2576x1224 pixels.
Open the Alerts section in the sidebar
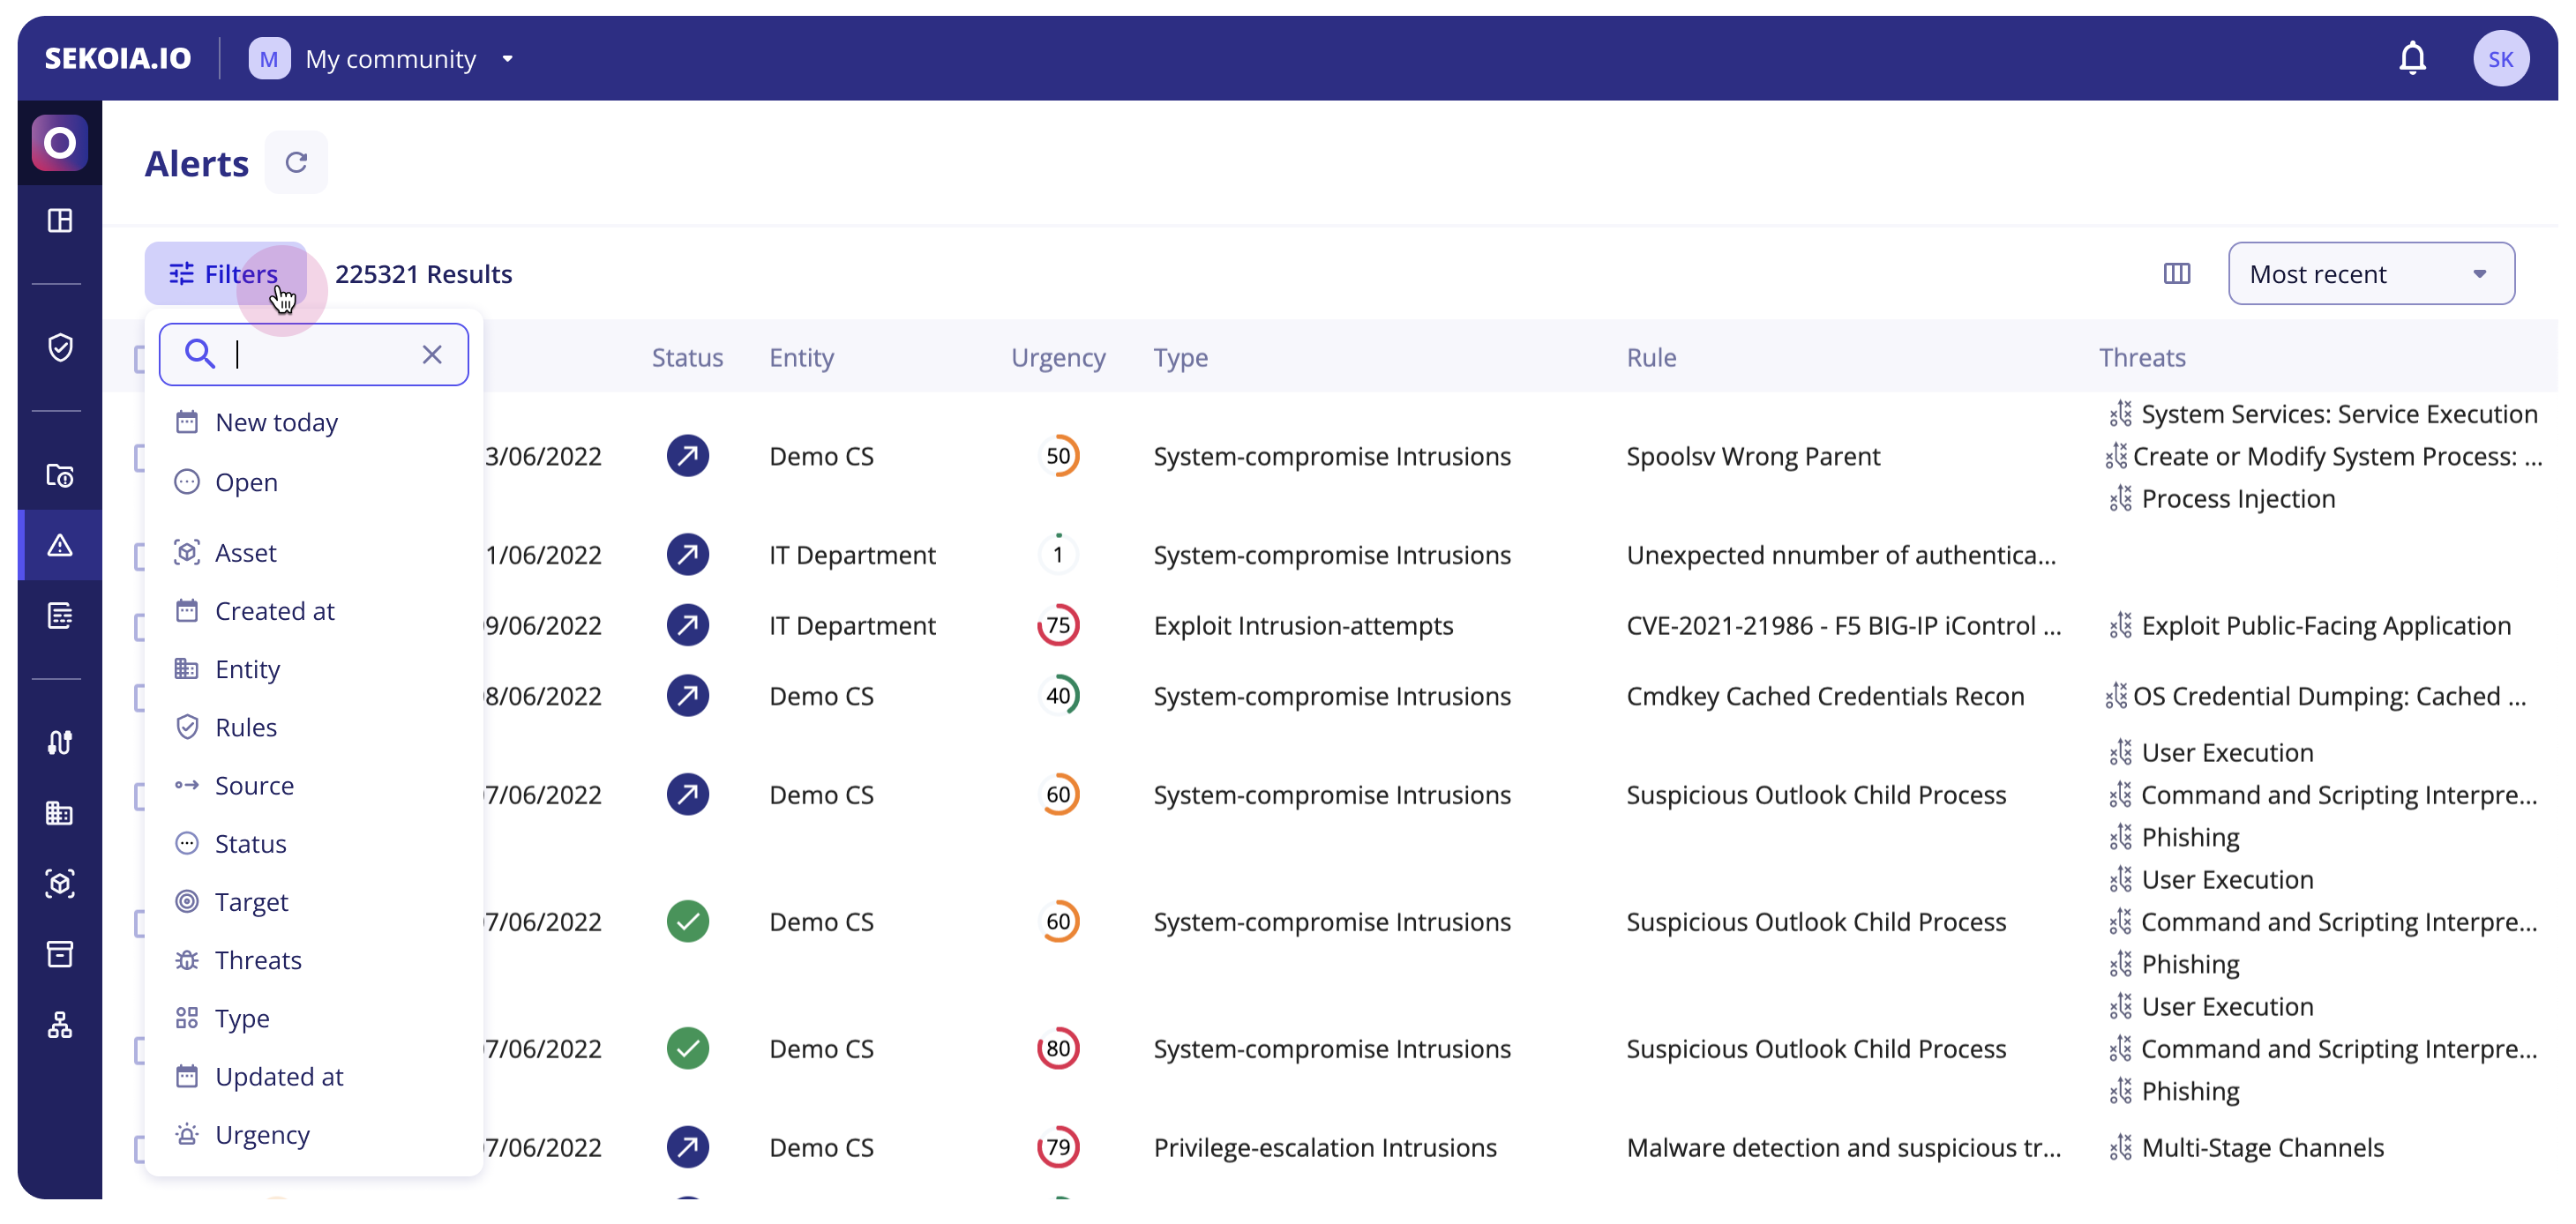(59, 546)
